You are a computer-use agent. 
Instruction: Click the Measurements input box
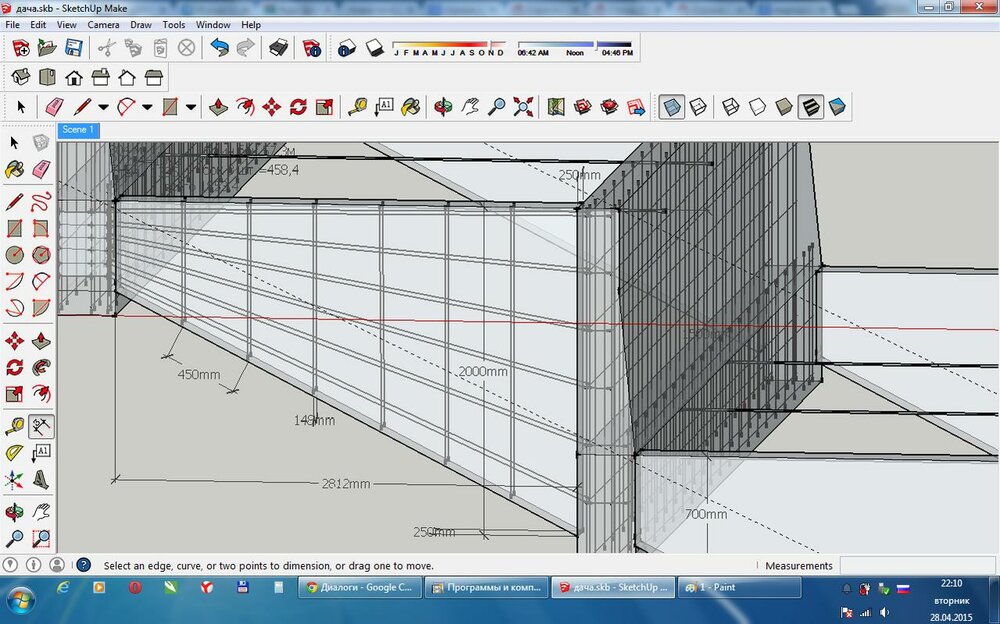pos(918,566)
